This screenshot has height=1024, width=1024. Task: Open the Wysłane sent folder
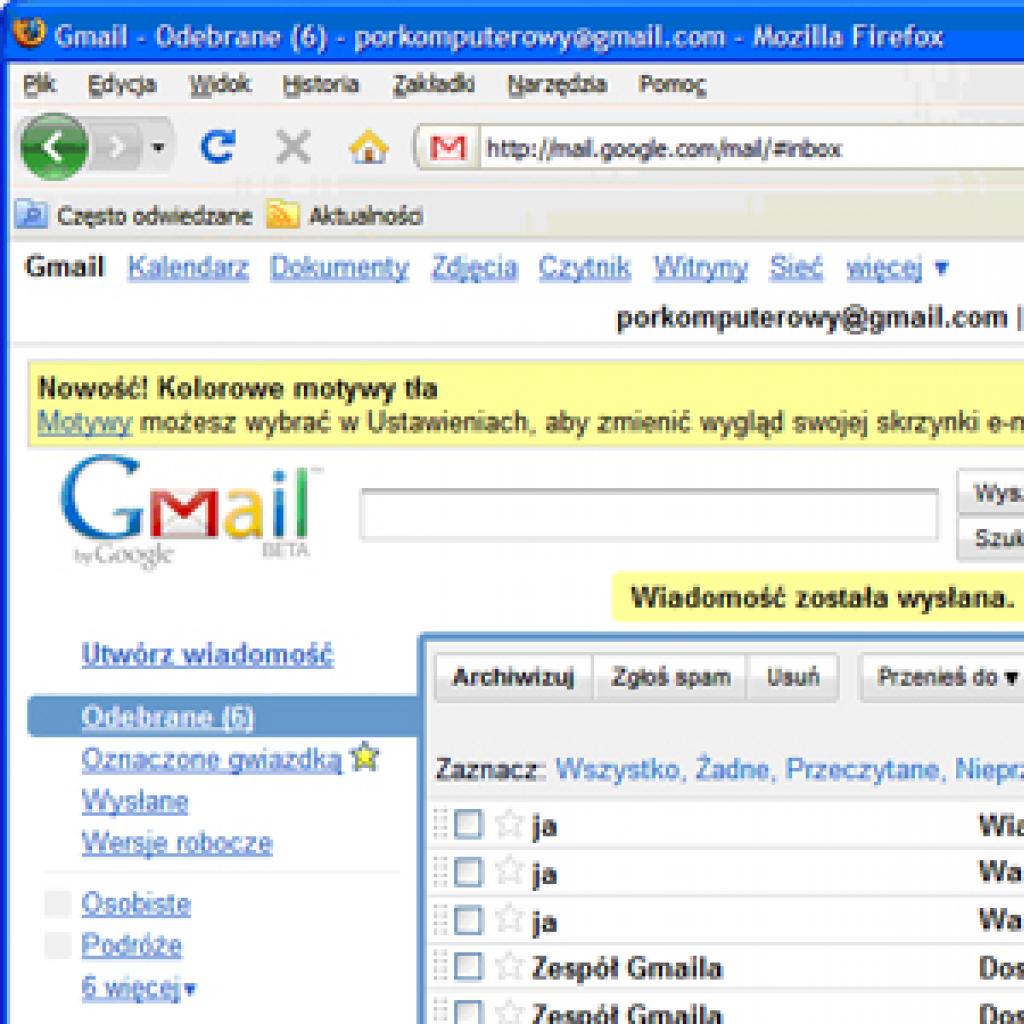pyautogui.click(x=135, y=801)
